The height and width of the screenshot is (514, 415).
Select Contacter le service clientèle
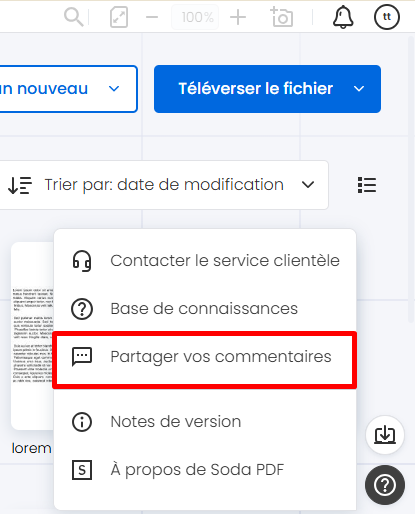tap(205, 261)
